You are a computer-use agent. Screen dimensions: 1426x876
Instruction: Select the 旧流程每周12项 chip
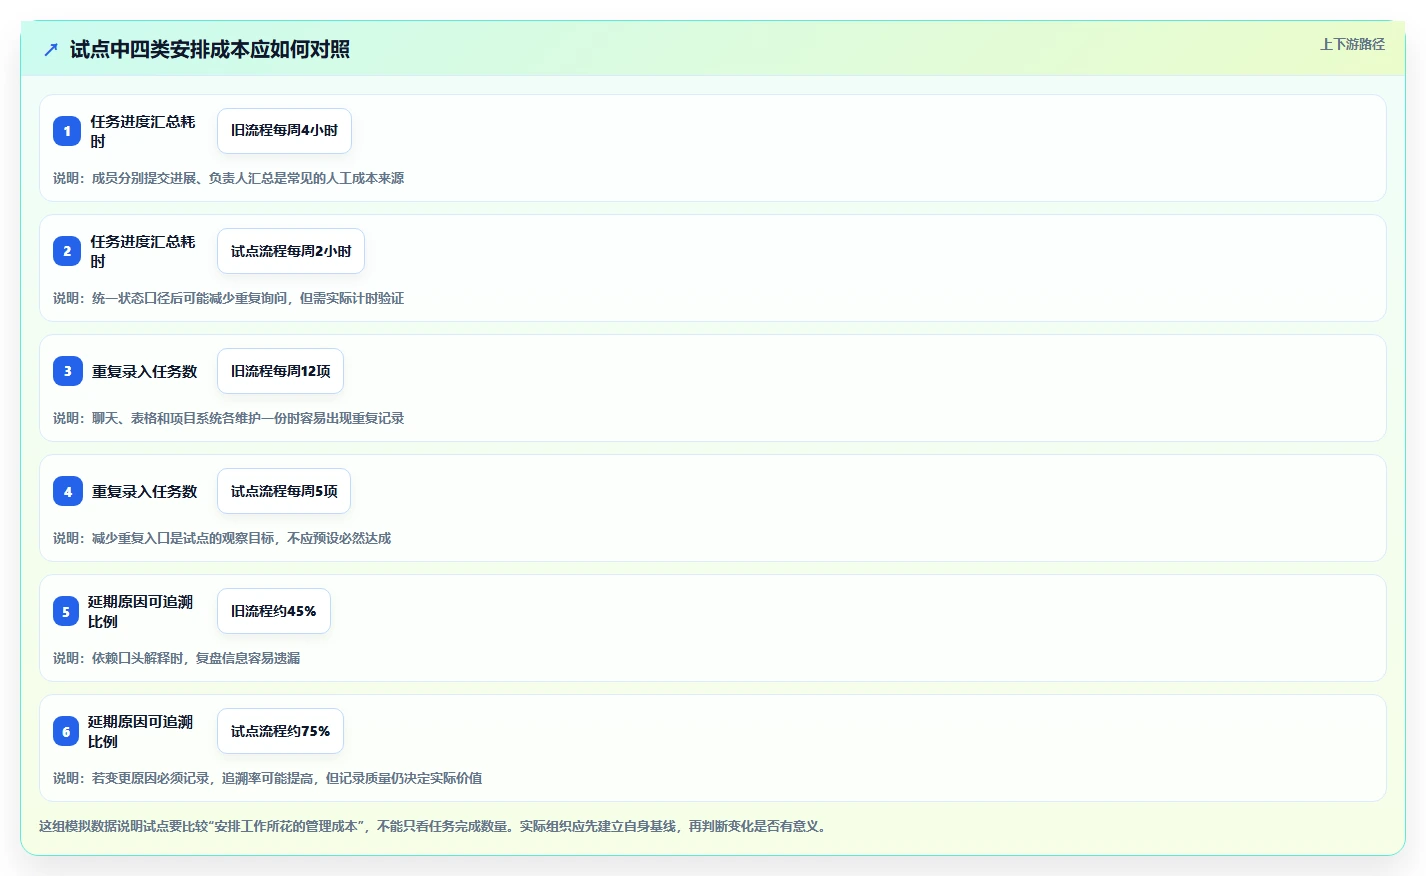(x=280, y=371)
